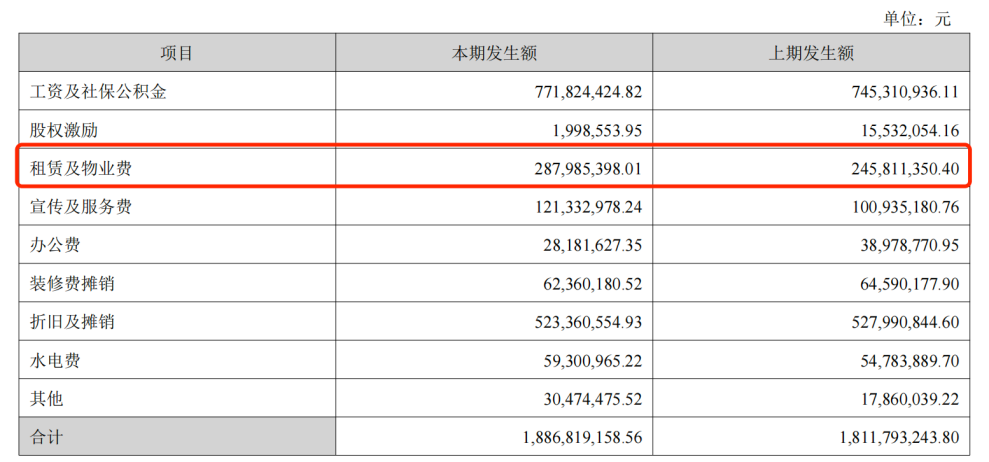This screenshot has height=462, width=989.
Task: Click the 宣传及服务费 row label
Action: click(x=81, y=207)
